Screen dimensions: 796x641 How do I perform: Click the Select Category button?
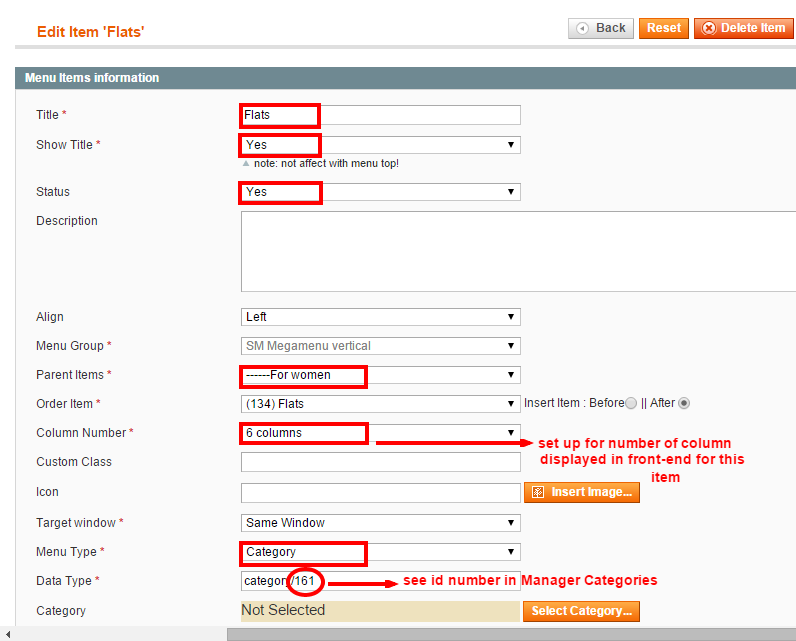582,611
